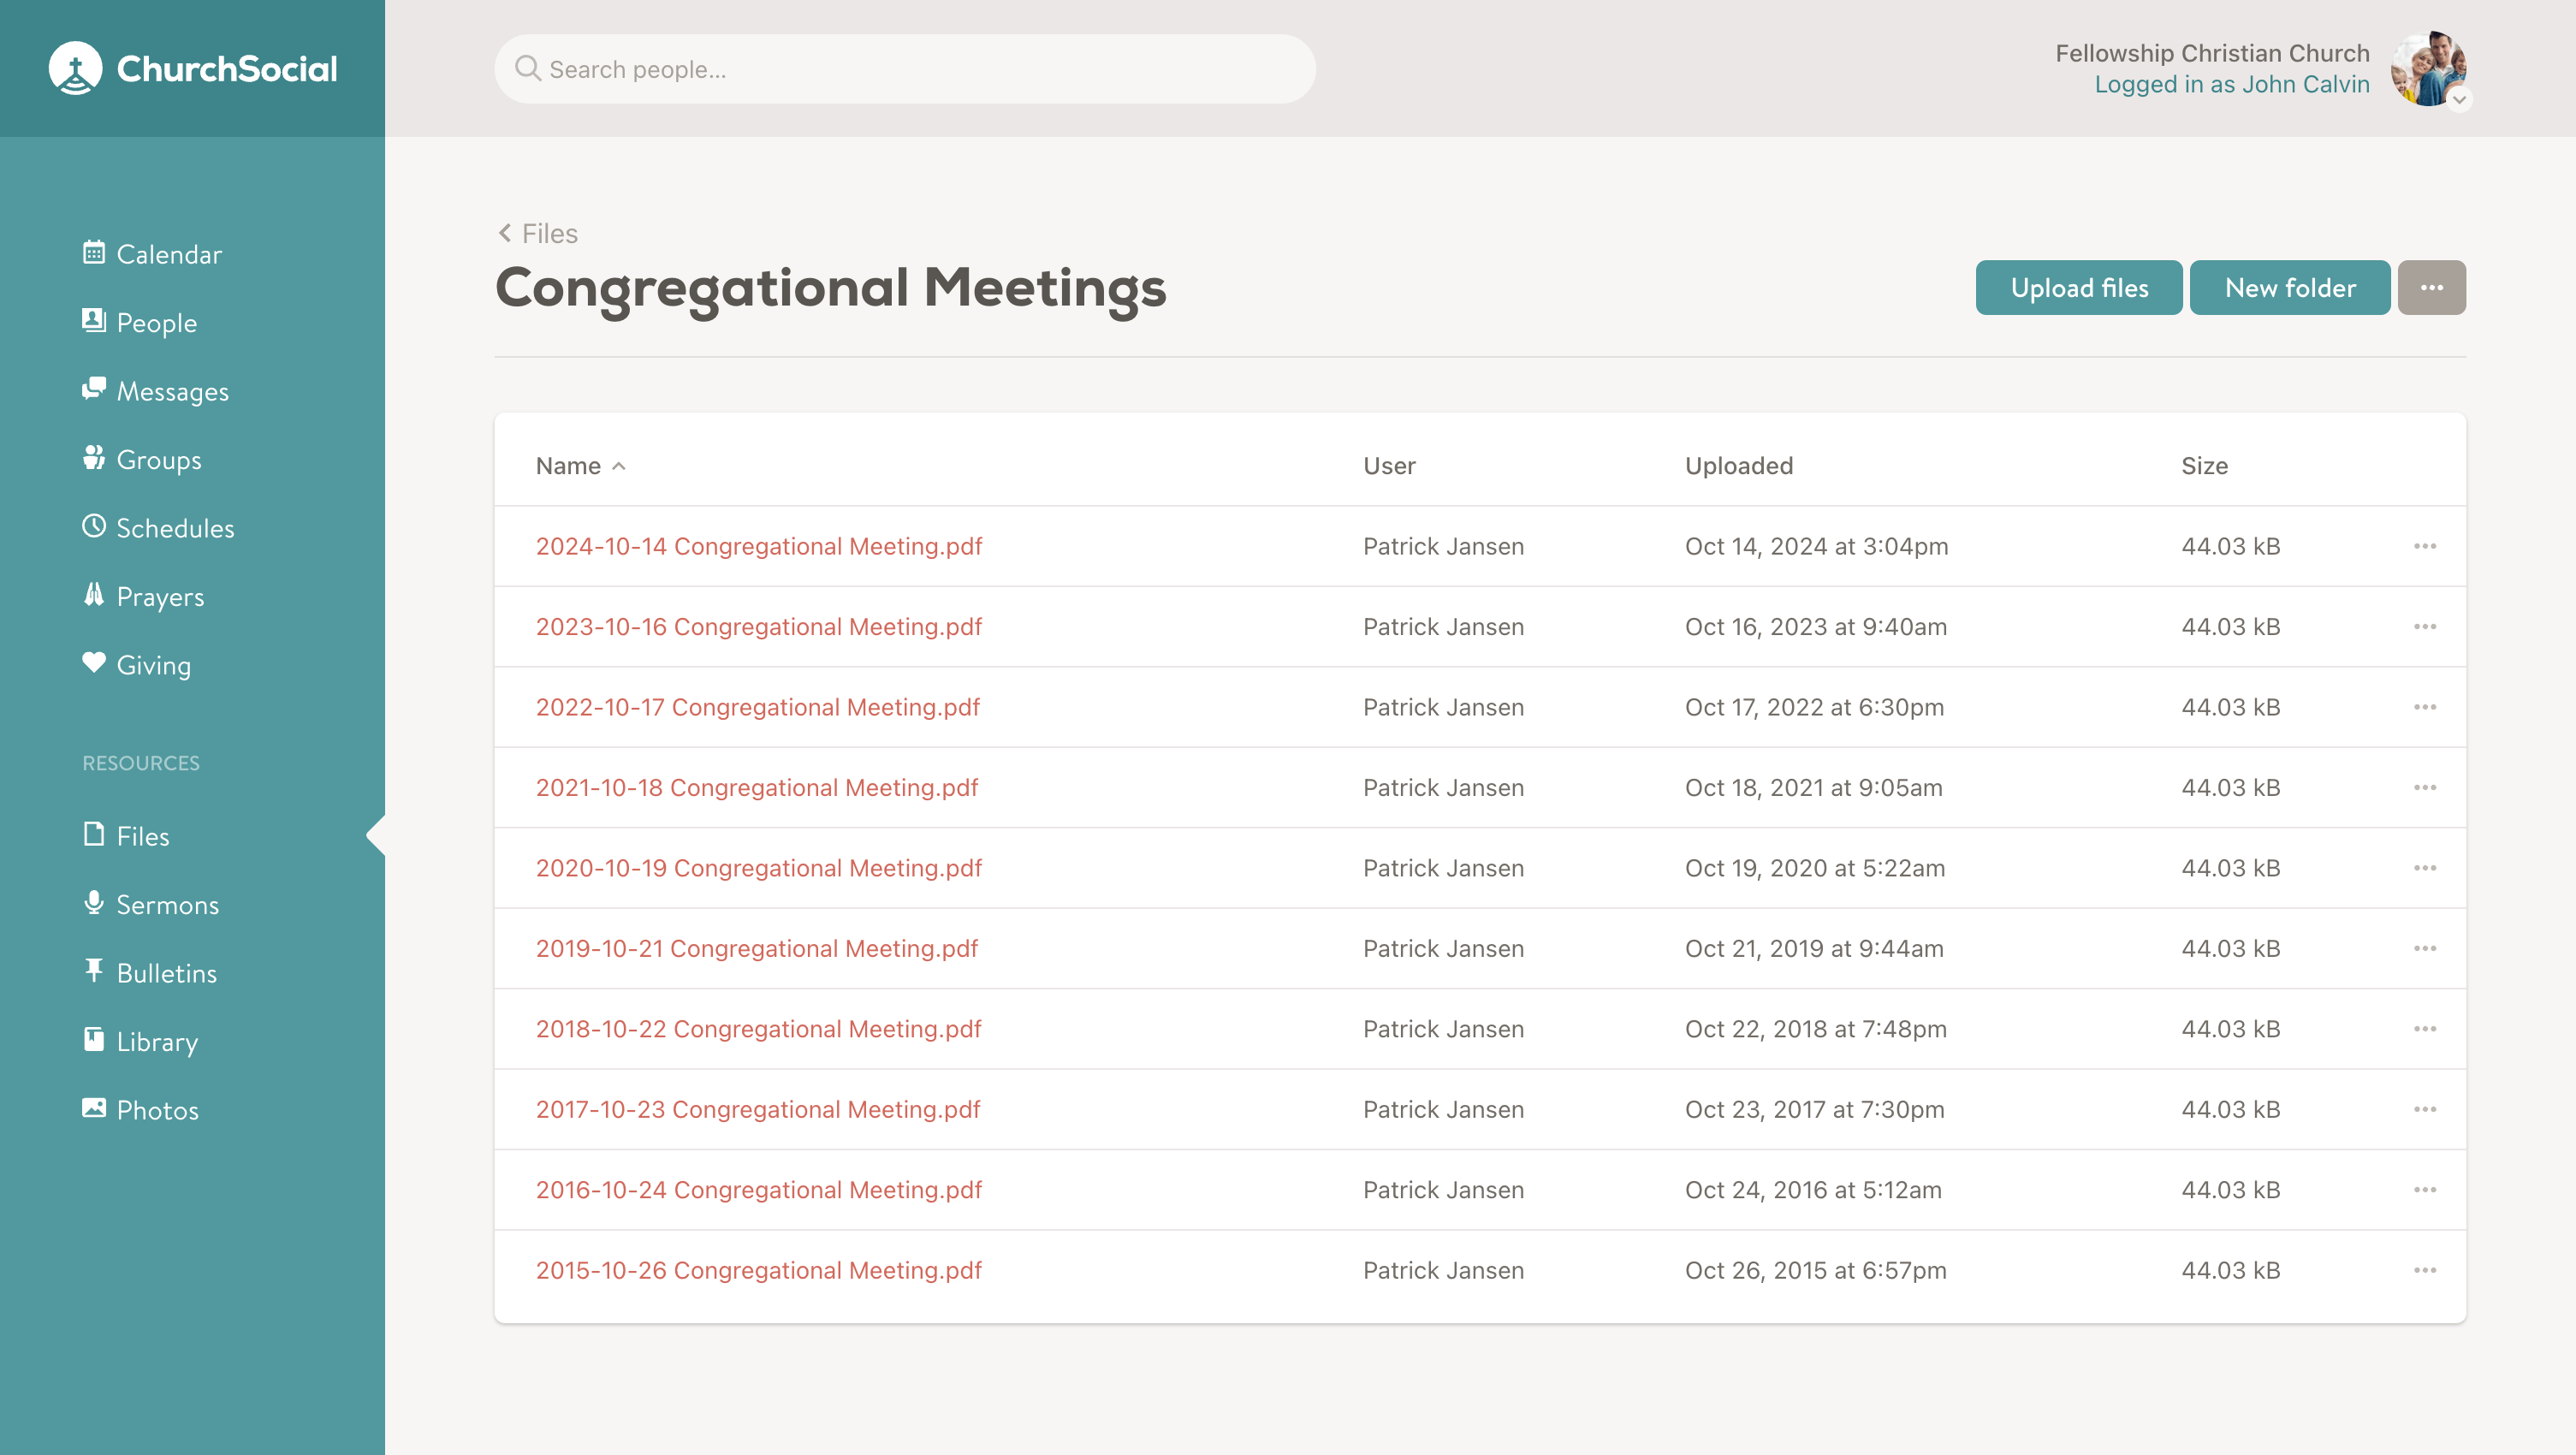Open the Library menu item
This screenshot has width=2576, height=1455.
156,1041
